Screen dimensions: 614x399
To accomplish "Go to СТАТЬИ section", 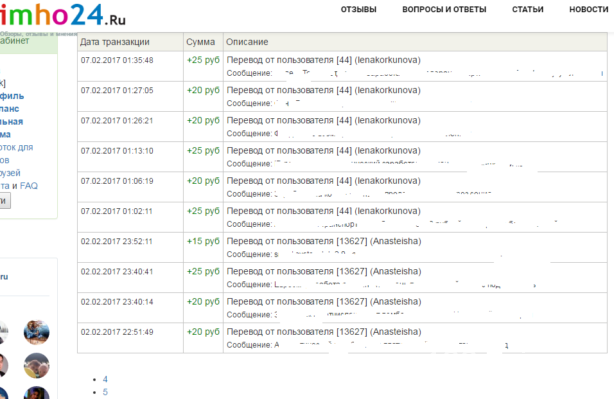I will [x=527, y=9].
